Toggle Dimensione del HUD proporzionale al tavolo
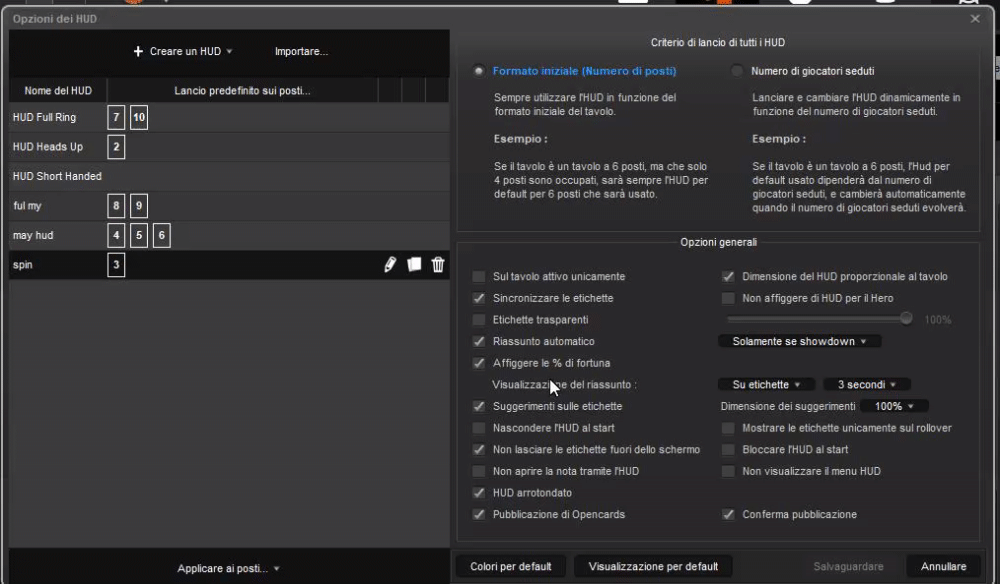The height and width of the screenshot is (584, 1000). click(728, 276)
